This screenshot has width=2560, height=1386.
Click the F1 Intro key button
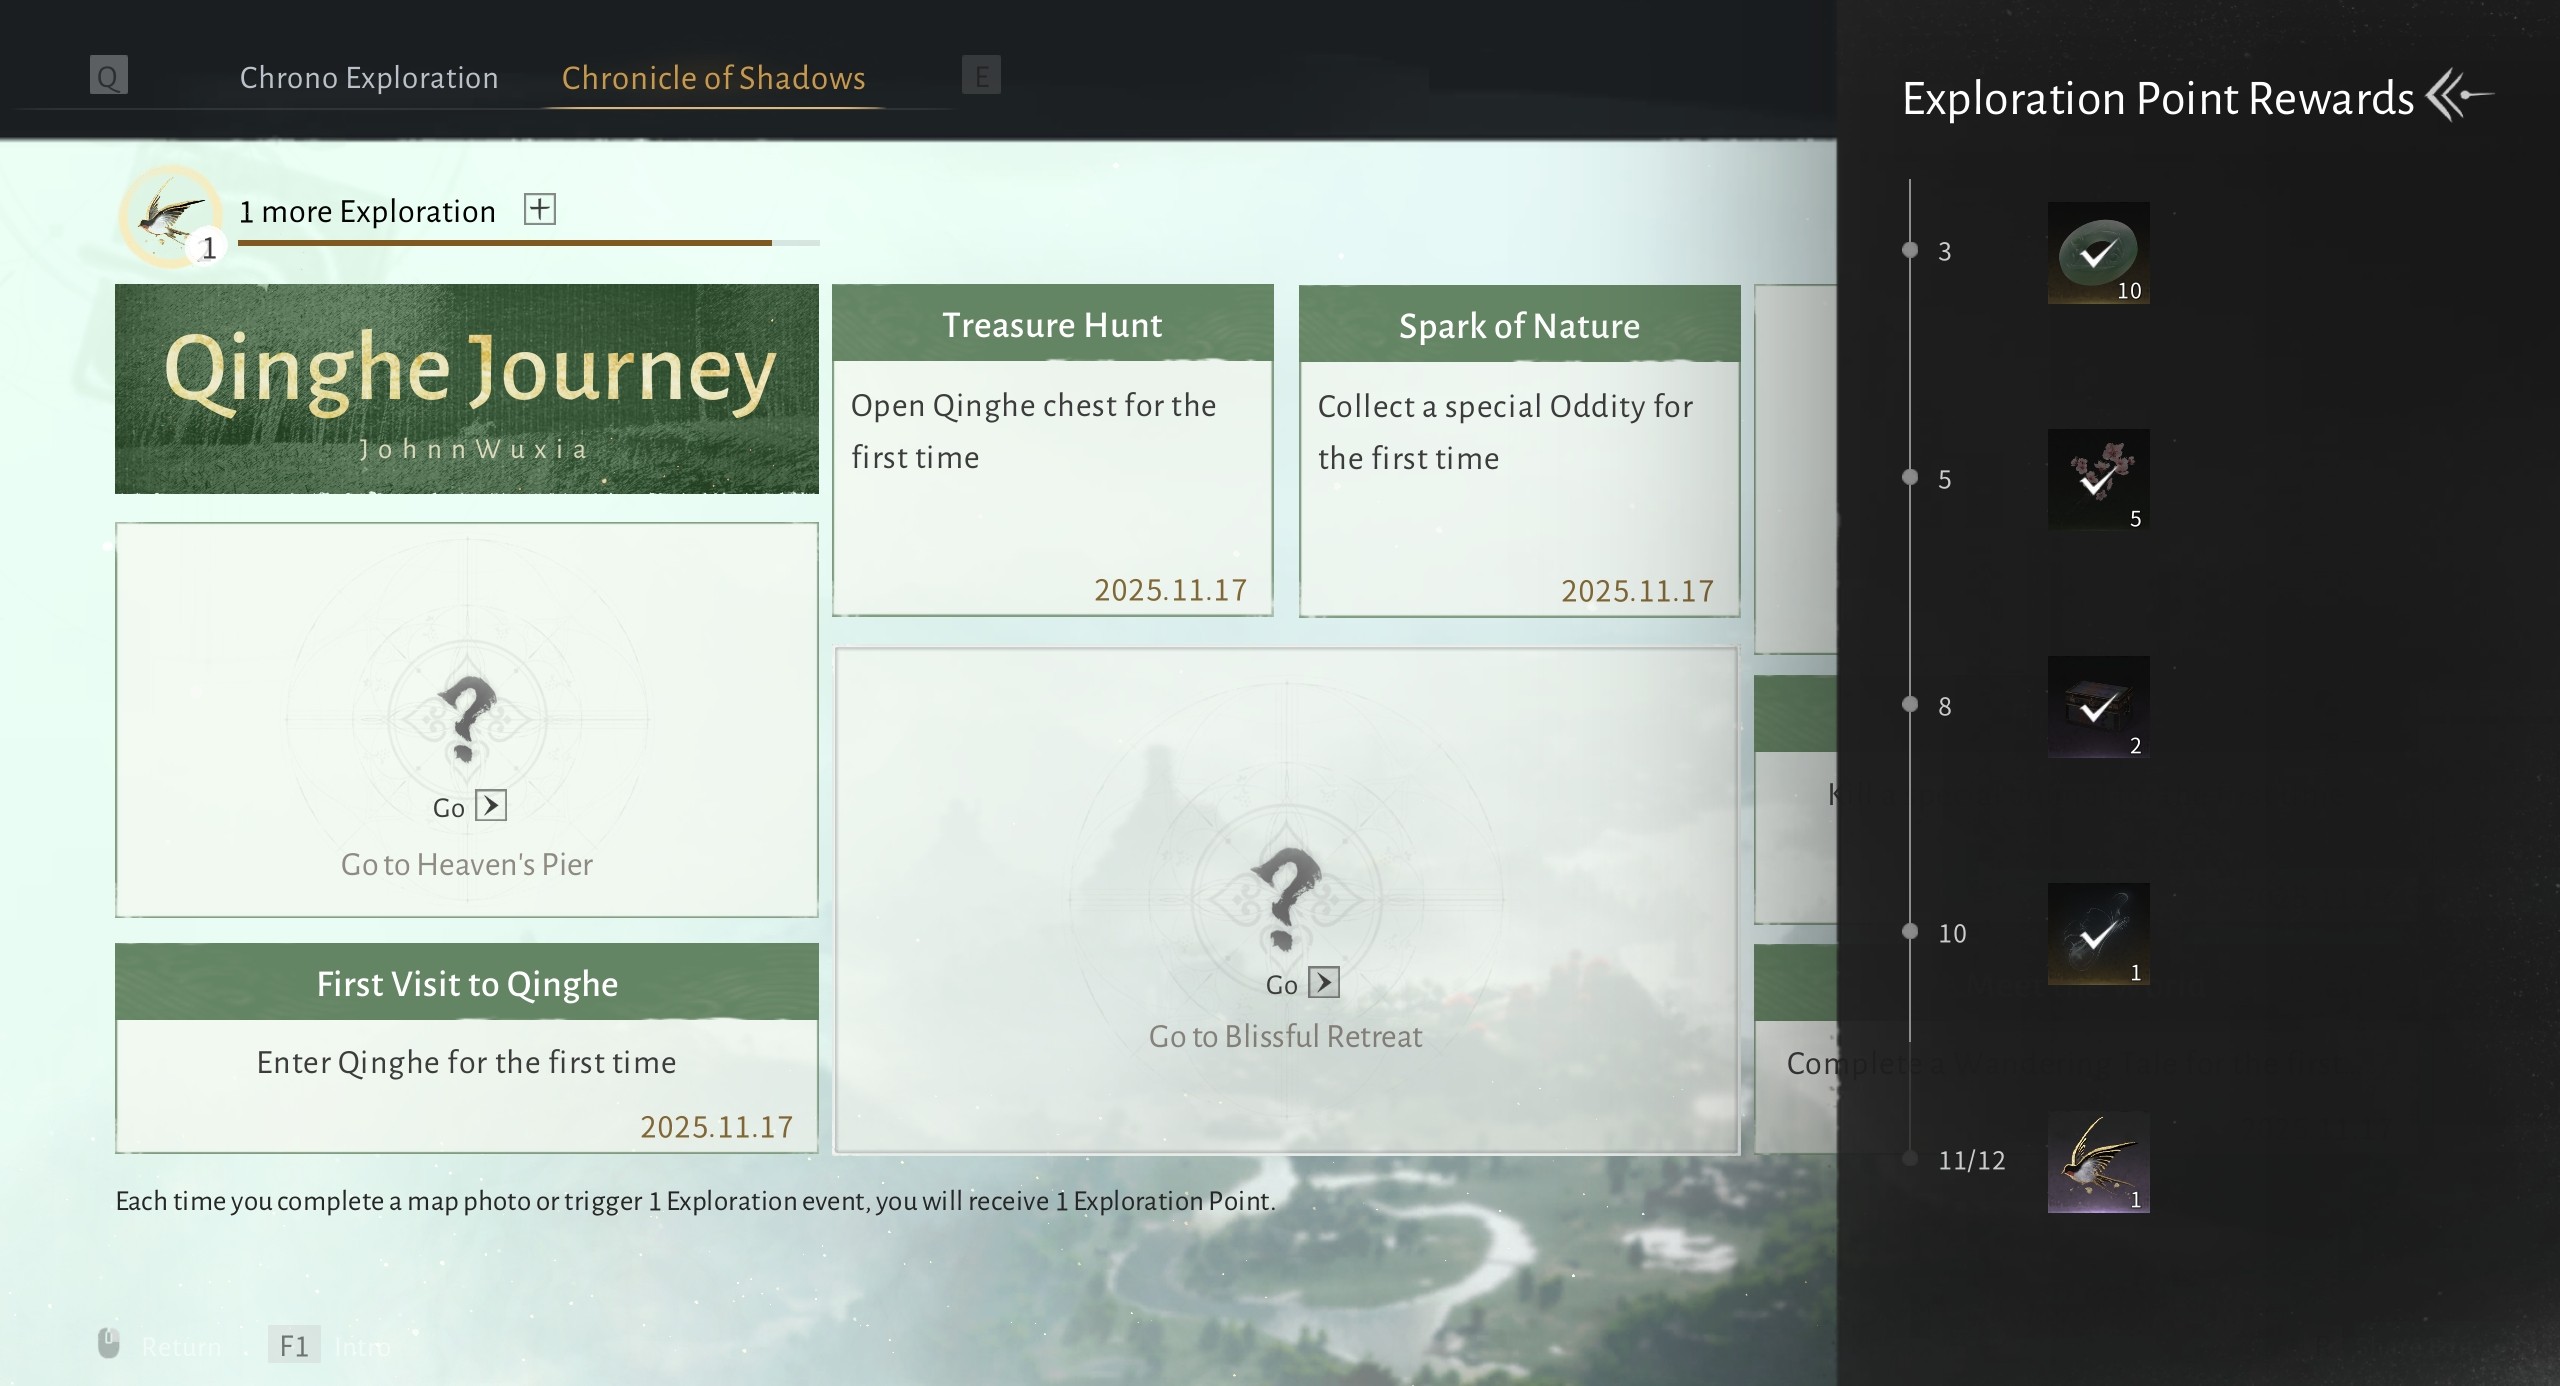tap(294, 1345)
